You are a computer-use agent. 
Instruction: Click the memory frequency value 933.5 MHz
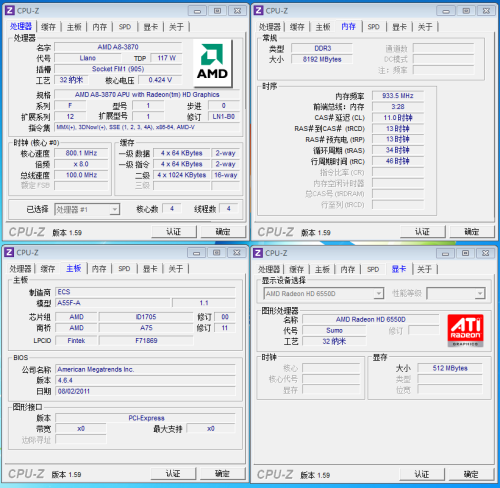pyautogui.click(x=398, y=96)
